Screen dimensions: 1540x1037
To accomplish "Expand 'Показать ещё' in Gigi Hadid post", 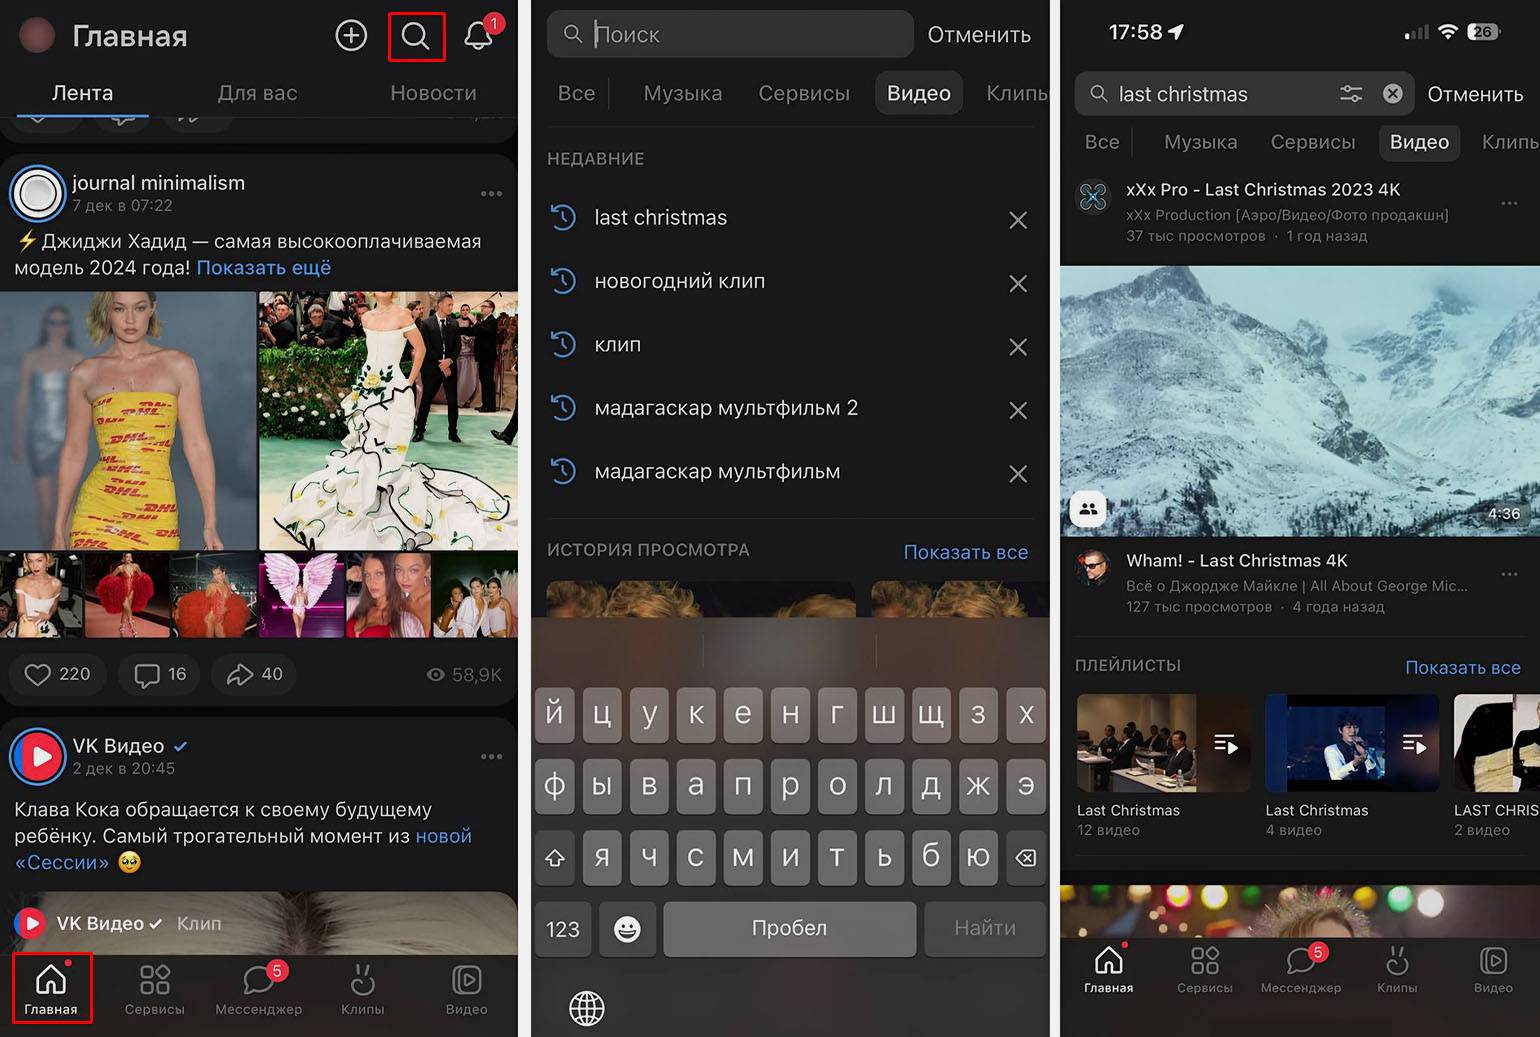I will click(x=263, y=268).
